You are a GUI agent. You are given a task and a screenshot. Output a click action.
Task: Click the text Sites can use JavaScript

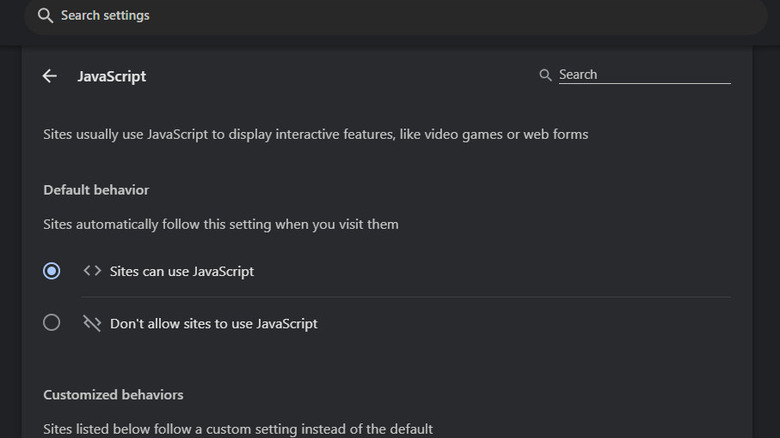pos(182,271)
